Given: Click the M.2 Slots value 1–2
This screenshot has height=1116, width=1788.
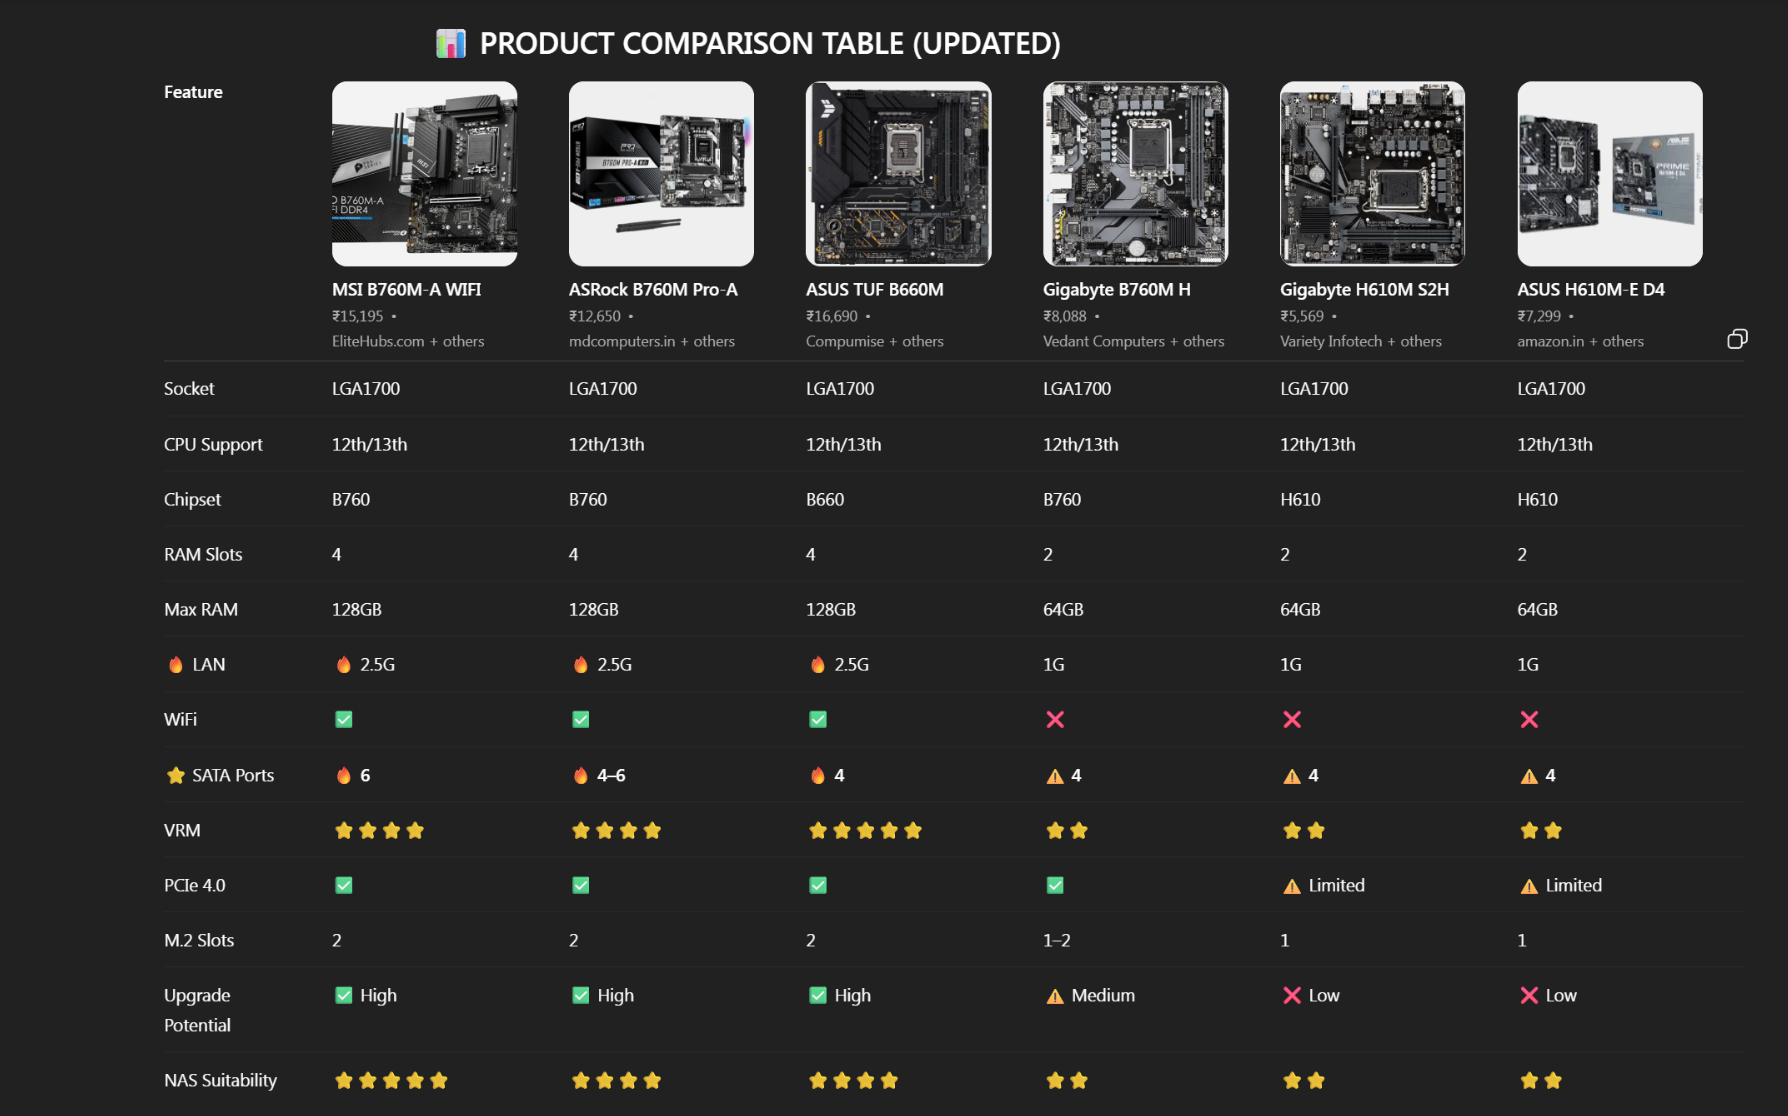Looking at the screenshot, I should click(x=1057, y=940).
